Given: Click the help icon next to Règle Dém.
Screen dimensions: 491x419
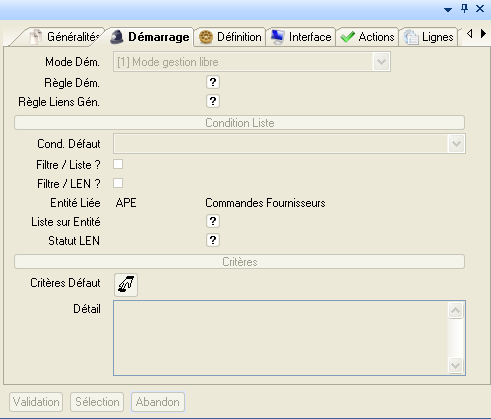Looking at the screenshot, I should coord(213,82).
